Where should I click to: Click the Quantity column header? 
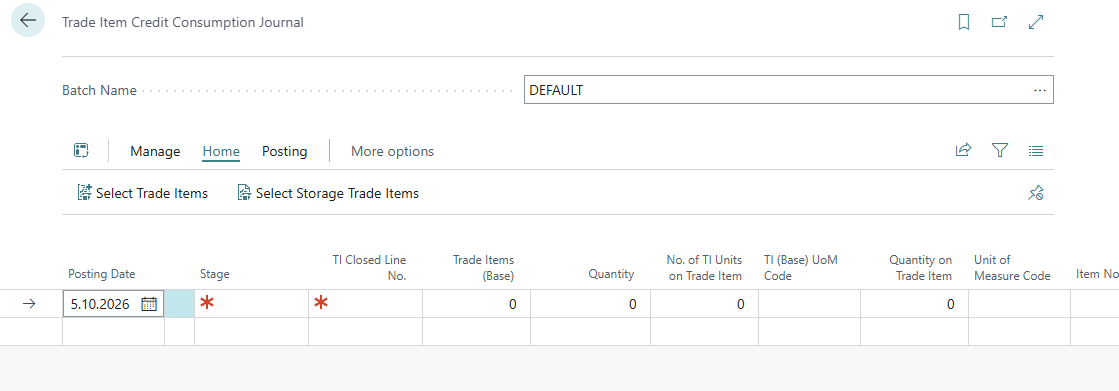point(611,274)
